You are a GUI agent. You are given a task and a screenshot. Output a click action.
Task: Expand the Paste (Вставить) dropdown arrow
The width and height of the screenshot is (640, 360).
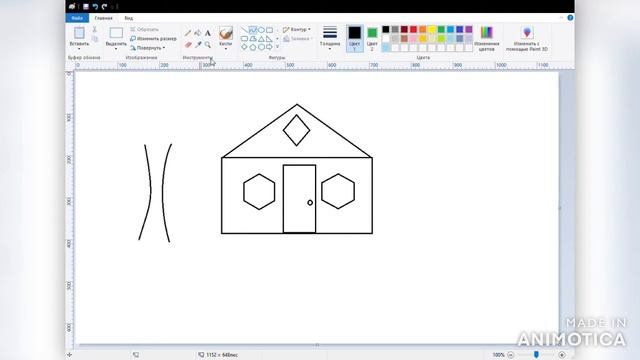pos(79,49)
